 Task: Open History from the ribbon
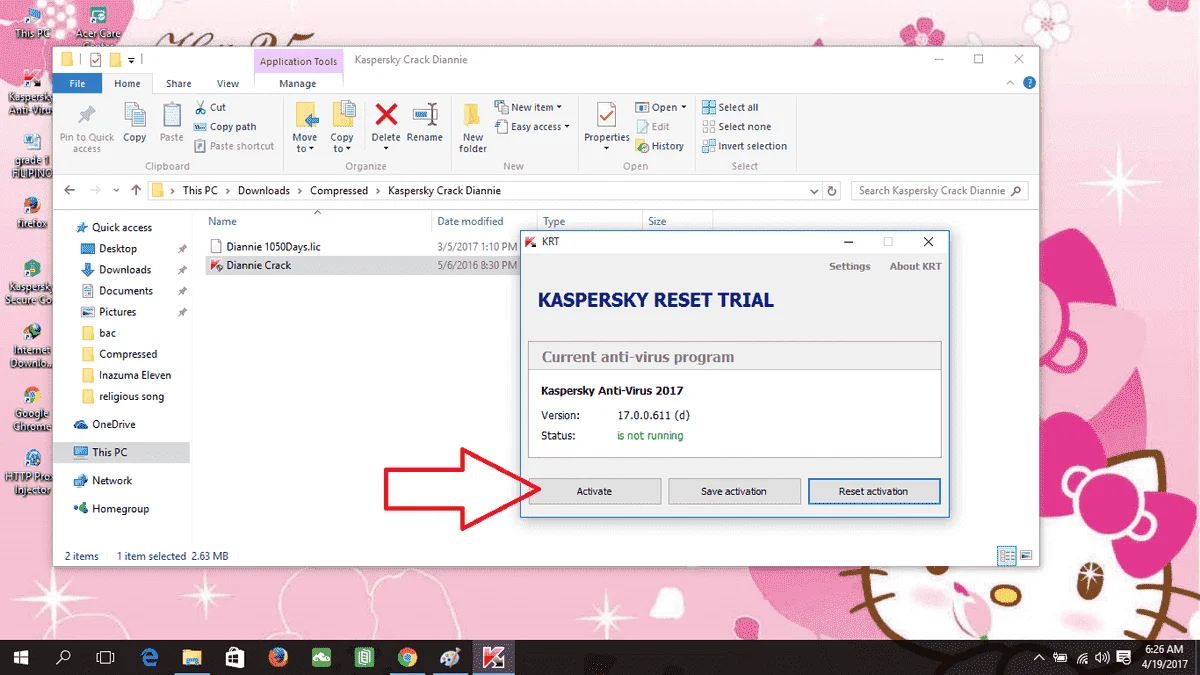660,146
